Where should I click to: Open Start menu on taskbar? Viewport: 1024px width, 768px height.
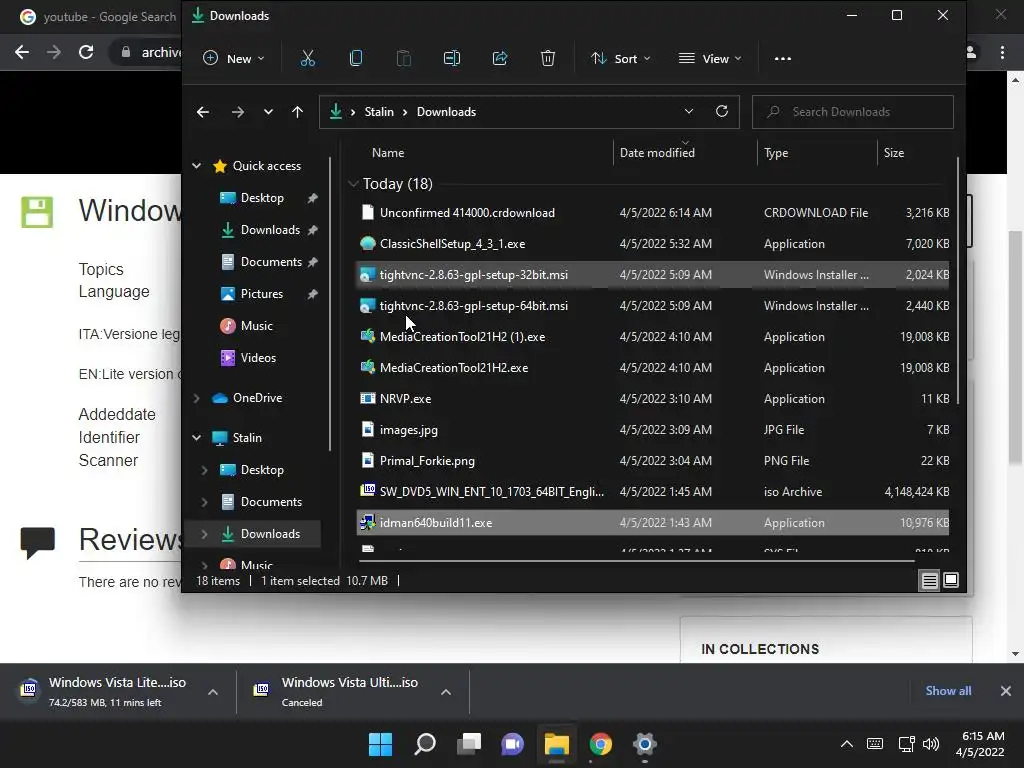tap(380, 744)
